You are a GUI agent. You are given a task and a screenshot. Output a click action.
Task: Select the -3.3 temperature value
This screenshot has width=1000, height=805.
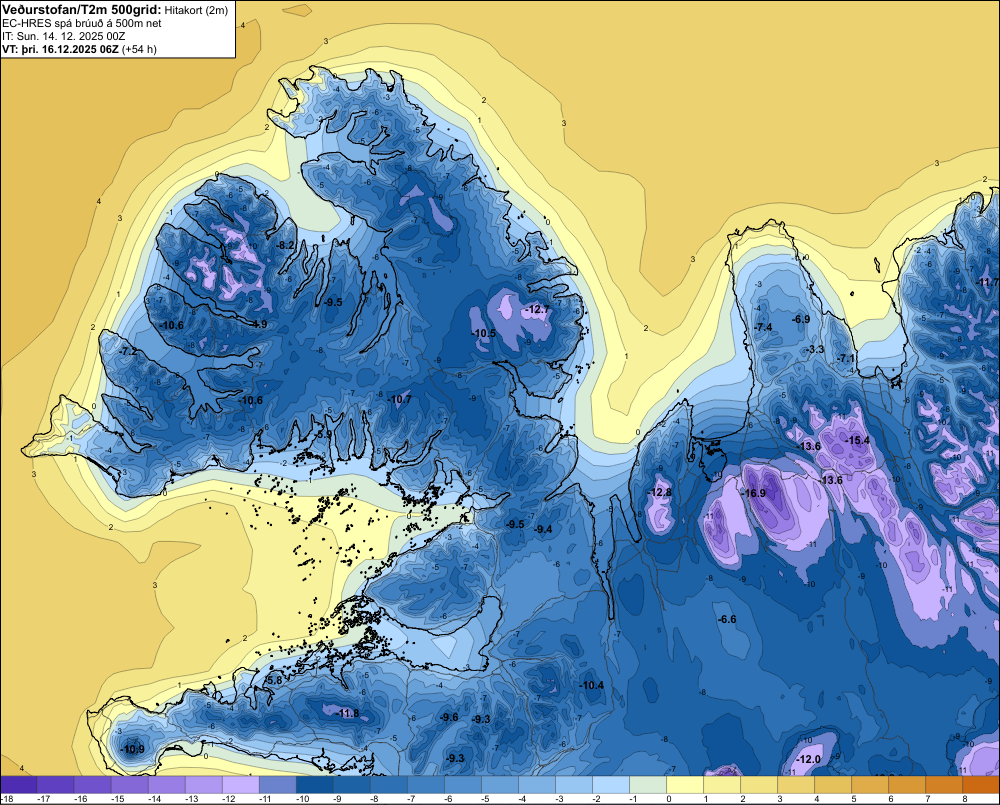[x=815, y=350]
